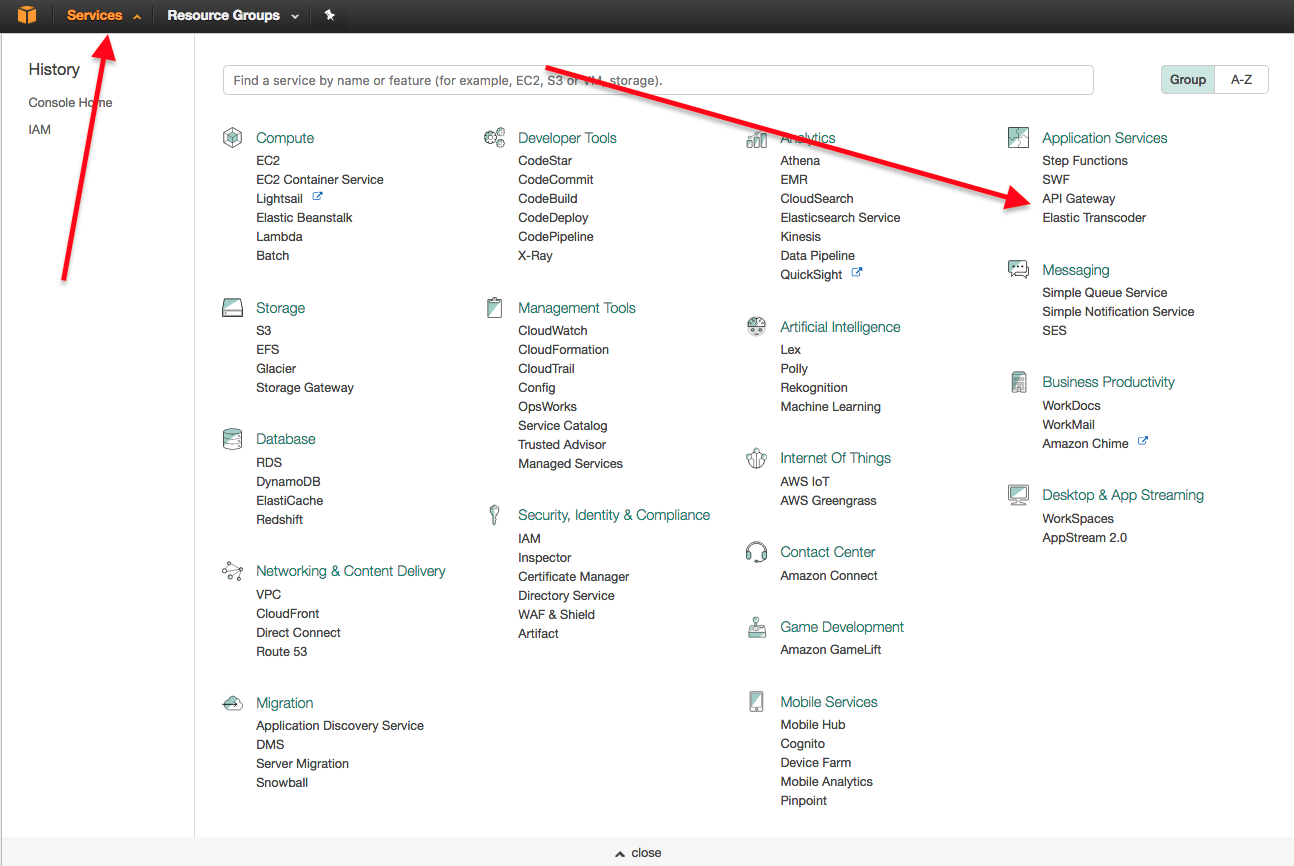Click the Mobile Services phone icon
Viewport: 1294px width, 866px height.
tap(756, 702)
